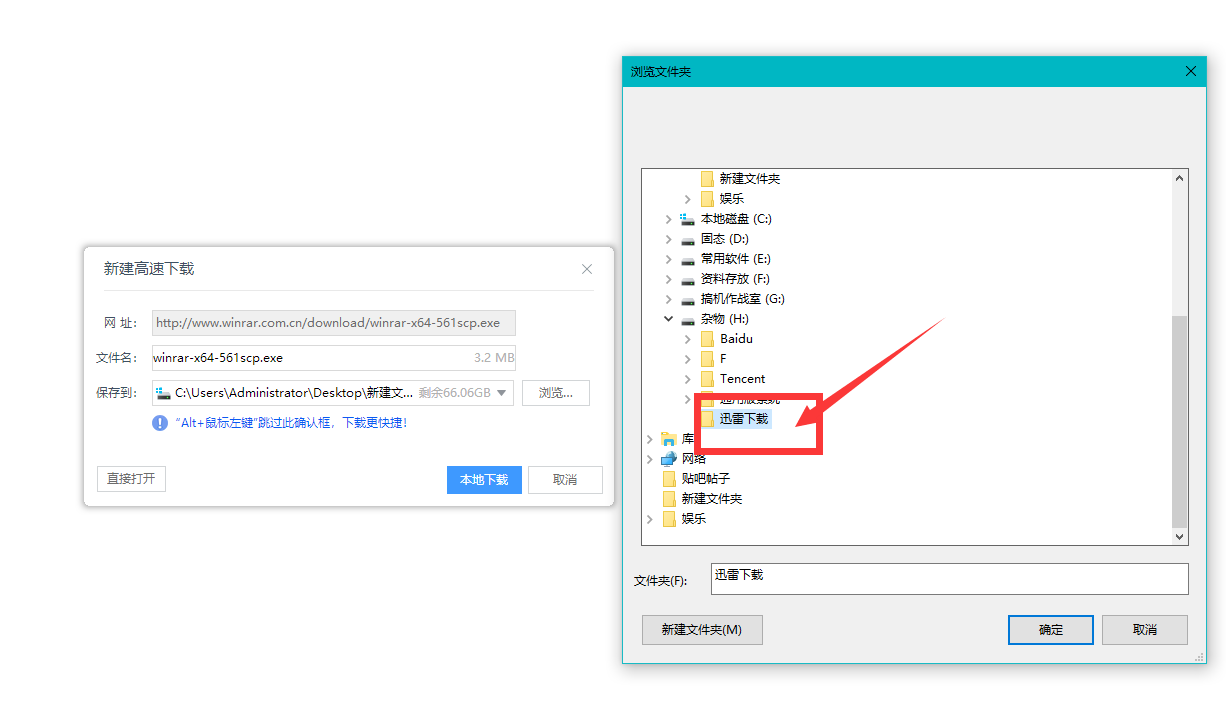Click the blue info icon beside Alt tip
Image resolution: width=1226 pixels, height=714 pixels.
point(160,423)
